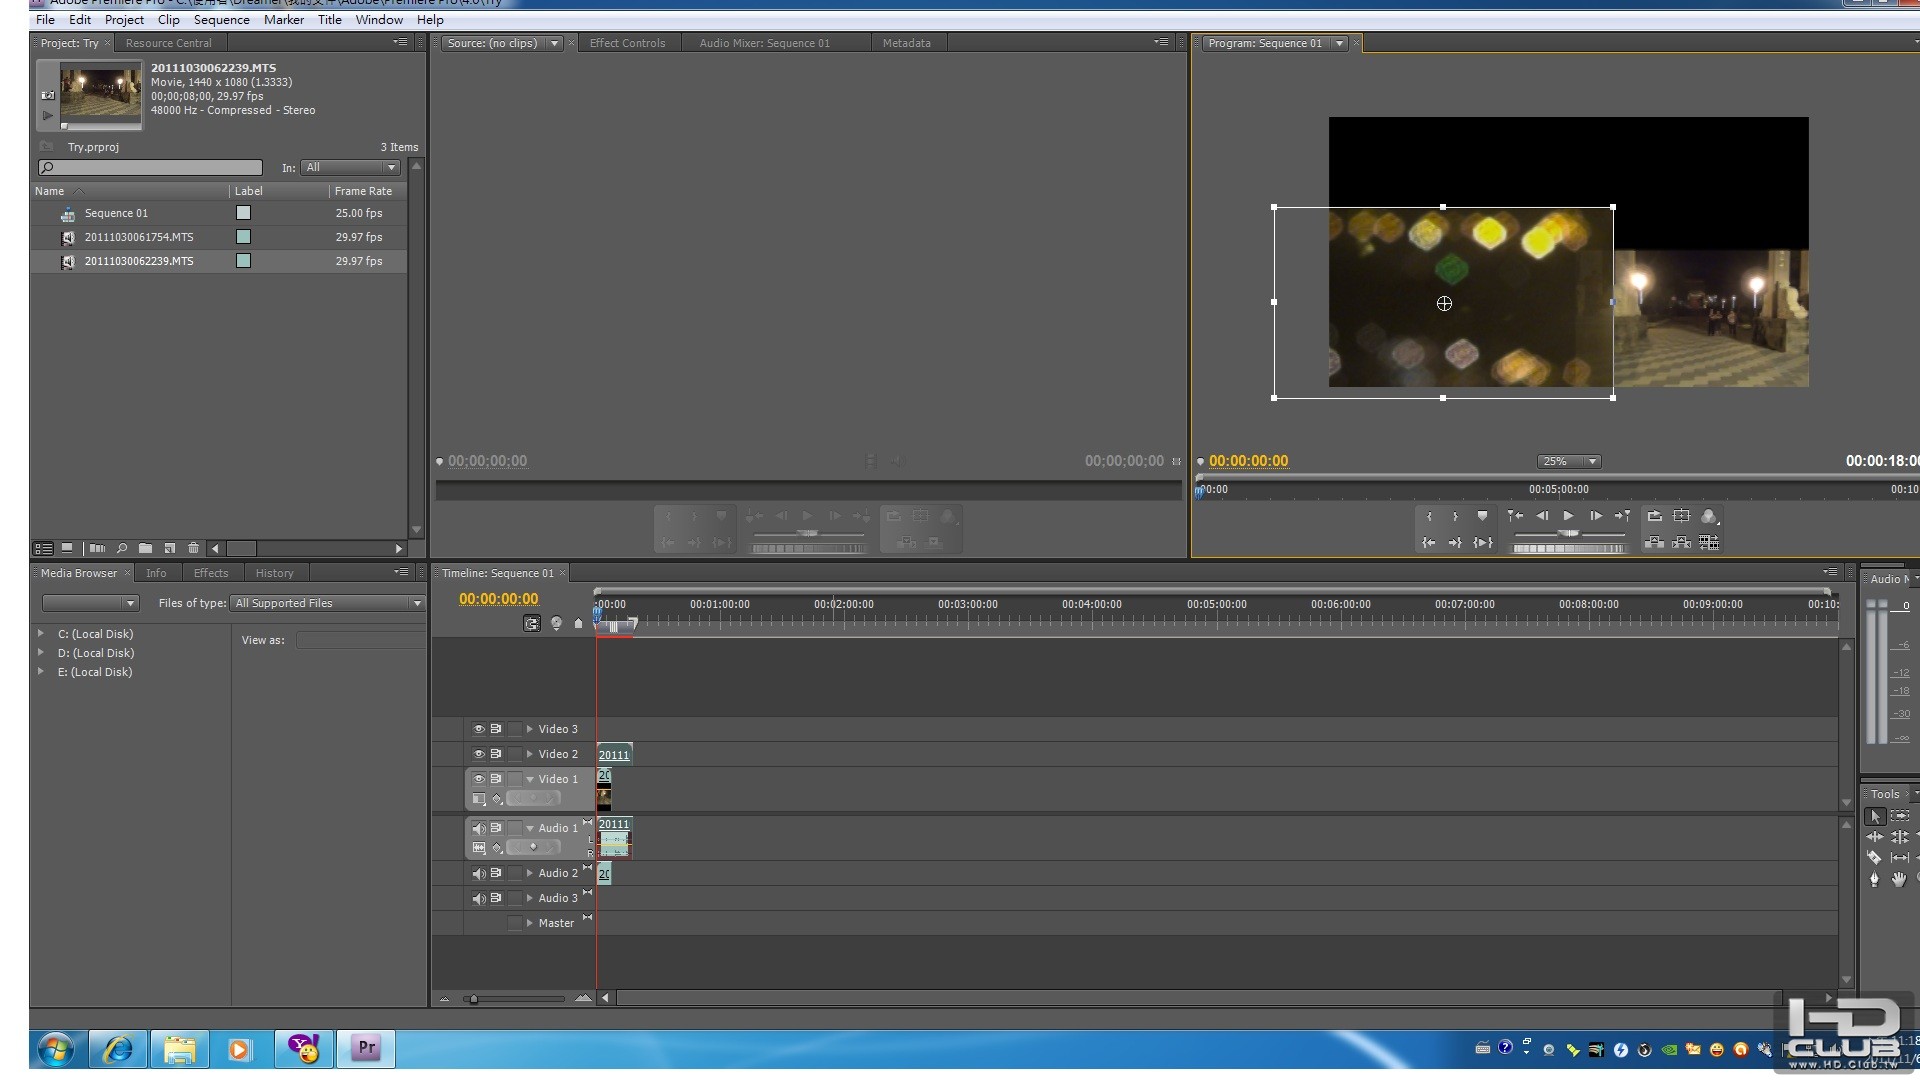Click the Safe Margins icon
1920x1080 pixels.
click(x=1682, y=516)
